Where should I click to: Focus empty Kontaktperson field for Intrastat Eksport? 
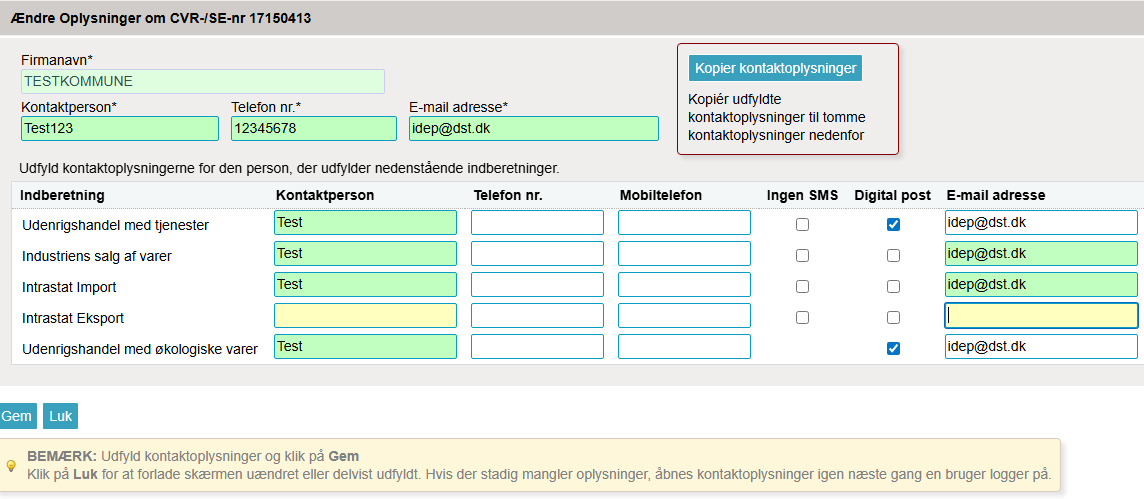click(x=365, y=316)
